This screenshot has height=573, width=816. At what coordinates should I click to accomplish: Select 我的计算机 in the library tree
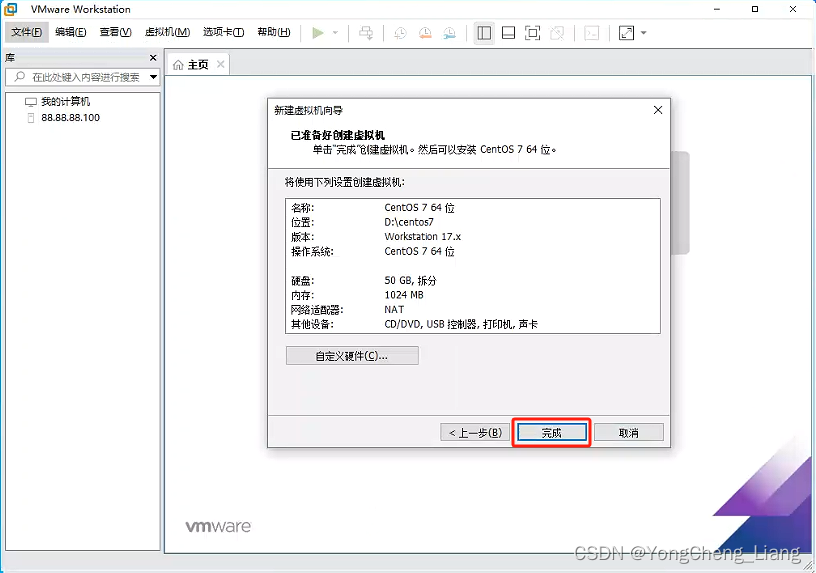pos(66,101)
